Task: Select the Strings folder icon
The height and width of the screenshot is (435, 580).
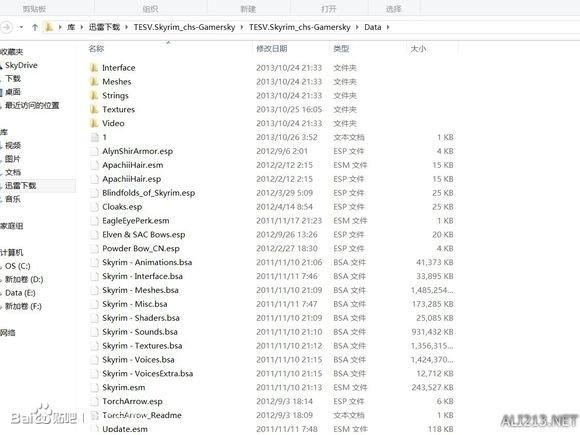Action: pos(94,95)
